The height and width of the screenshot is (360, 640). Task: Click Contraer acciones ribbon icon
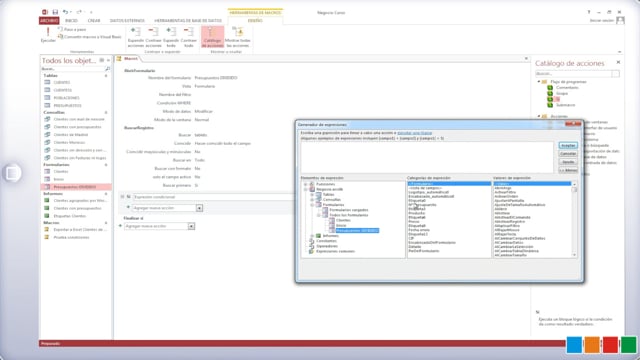tap(153, 37)
